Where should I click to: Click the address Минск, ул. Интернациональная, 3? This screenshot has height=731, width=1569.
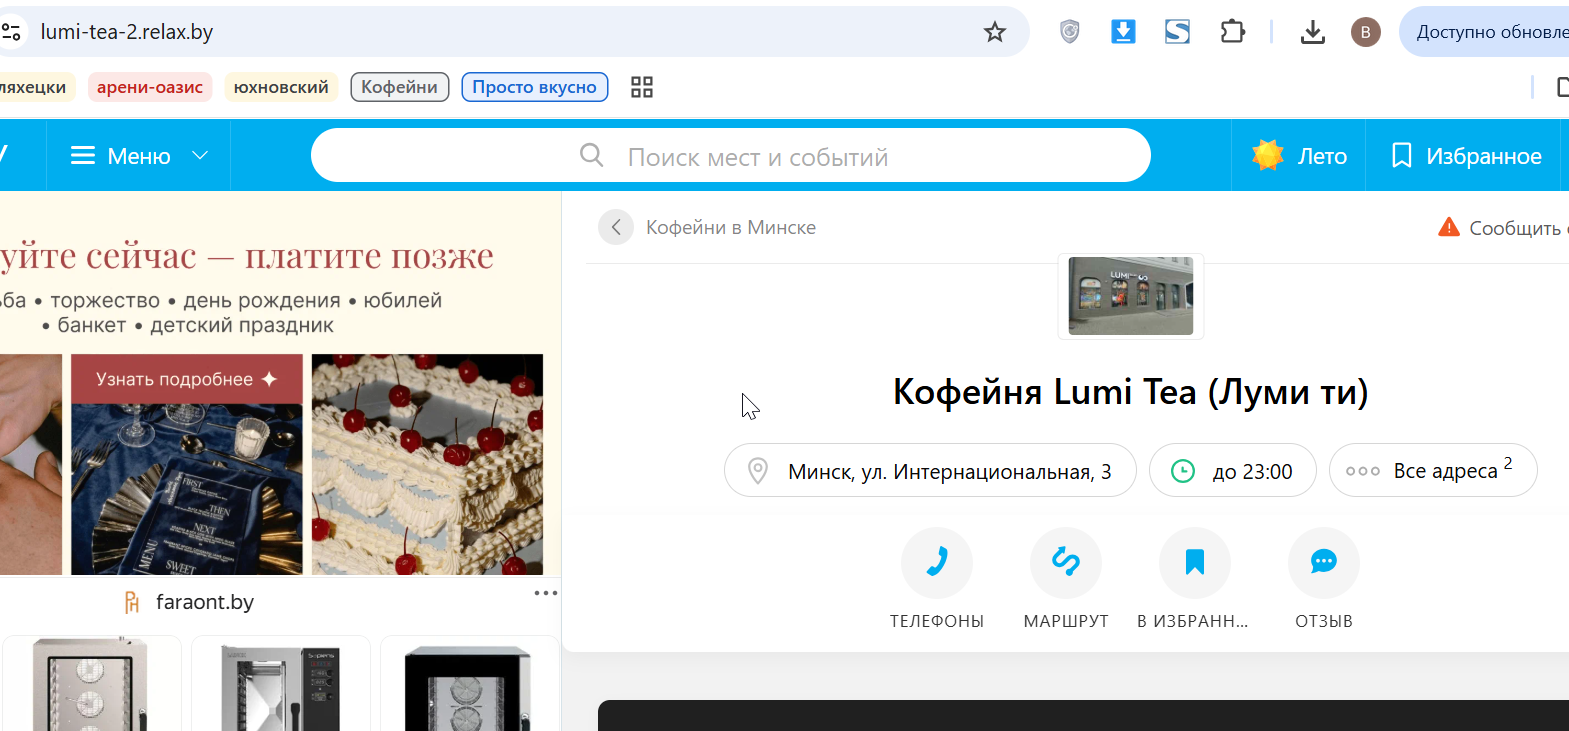point(930,470)
